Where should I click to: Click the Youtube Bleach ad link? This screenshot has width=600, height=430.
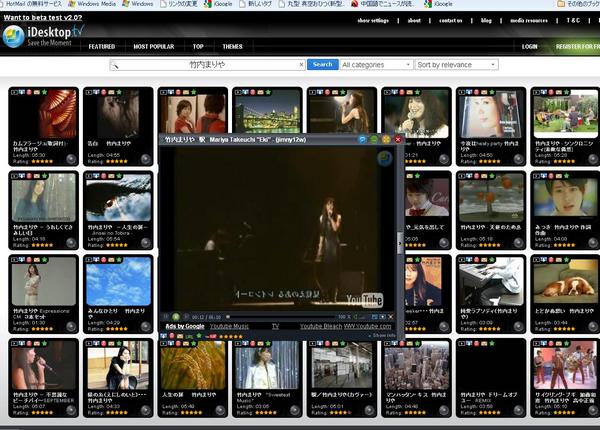(x=321, y=326)
